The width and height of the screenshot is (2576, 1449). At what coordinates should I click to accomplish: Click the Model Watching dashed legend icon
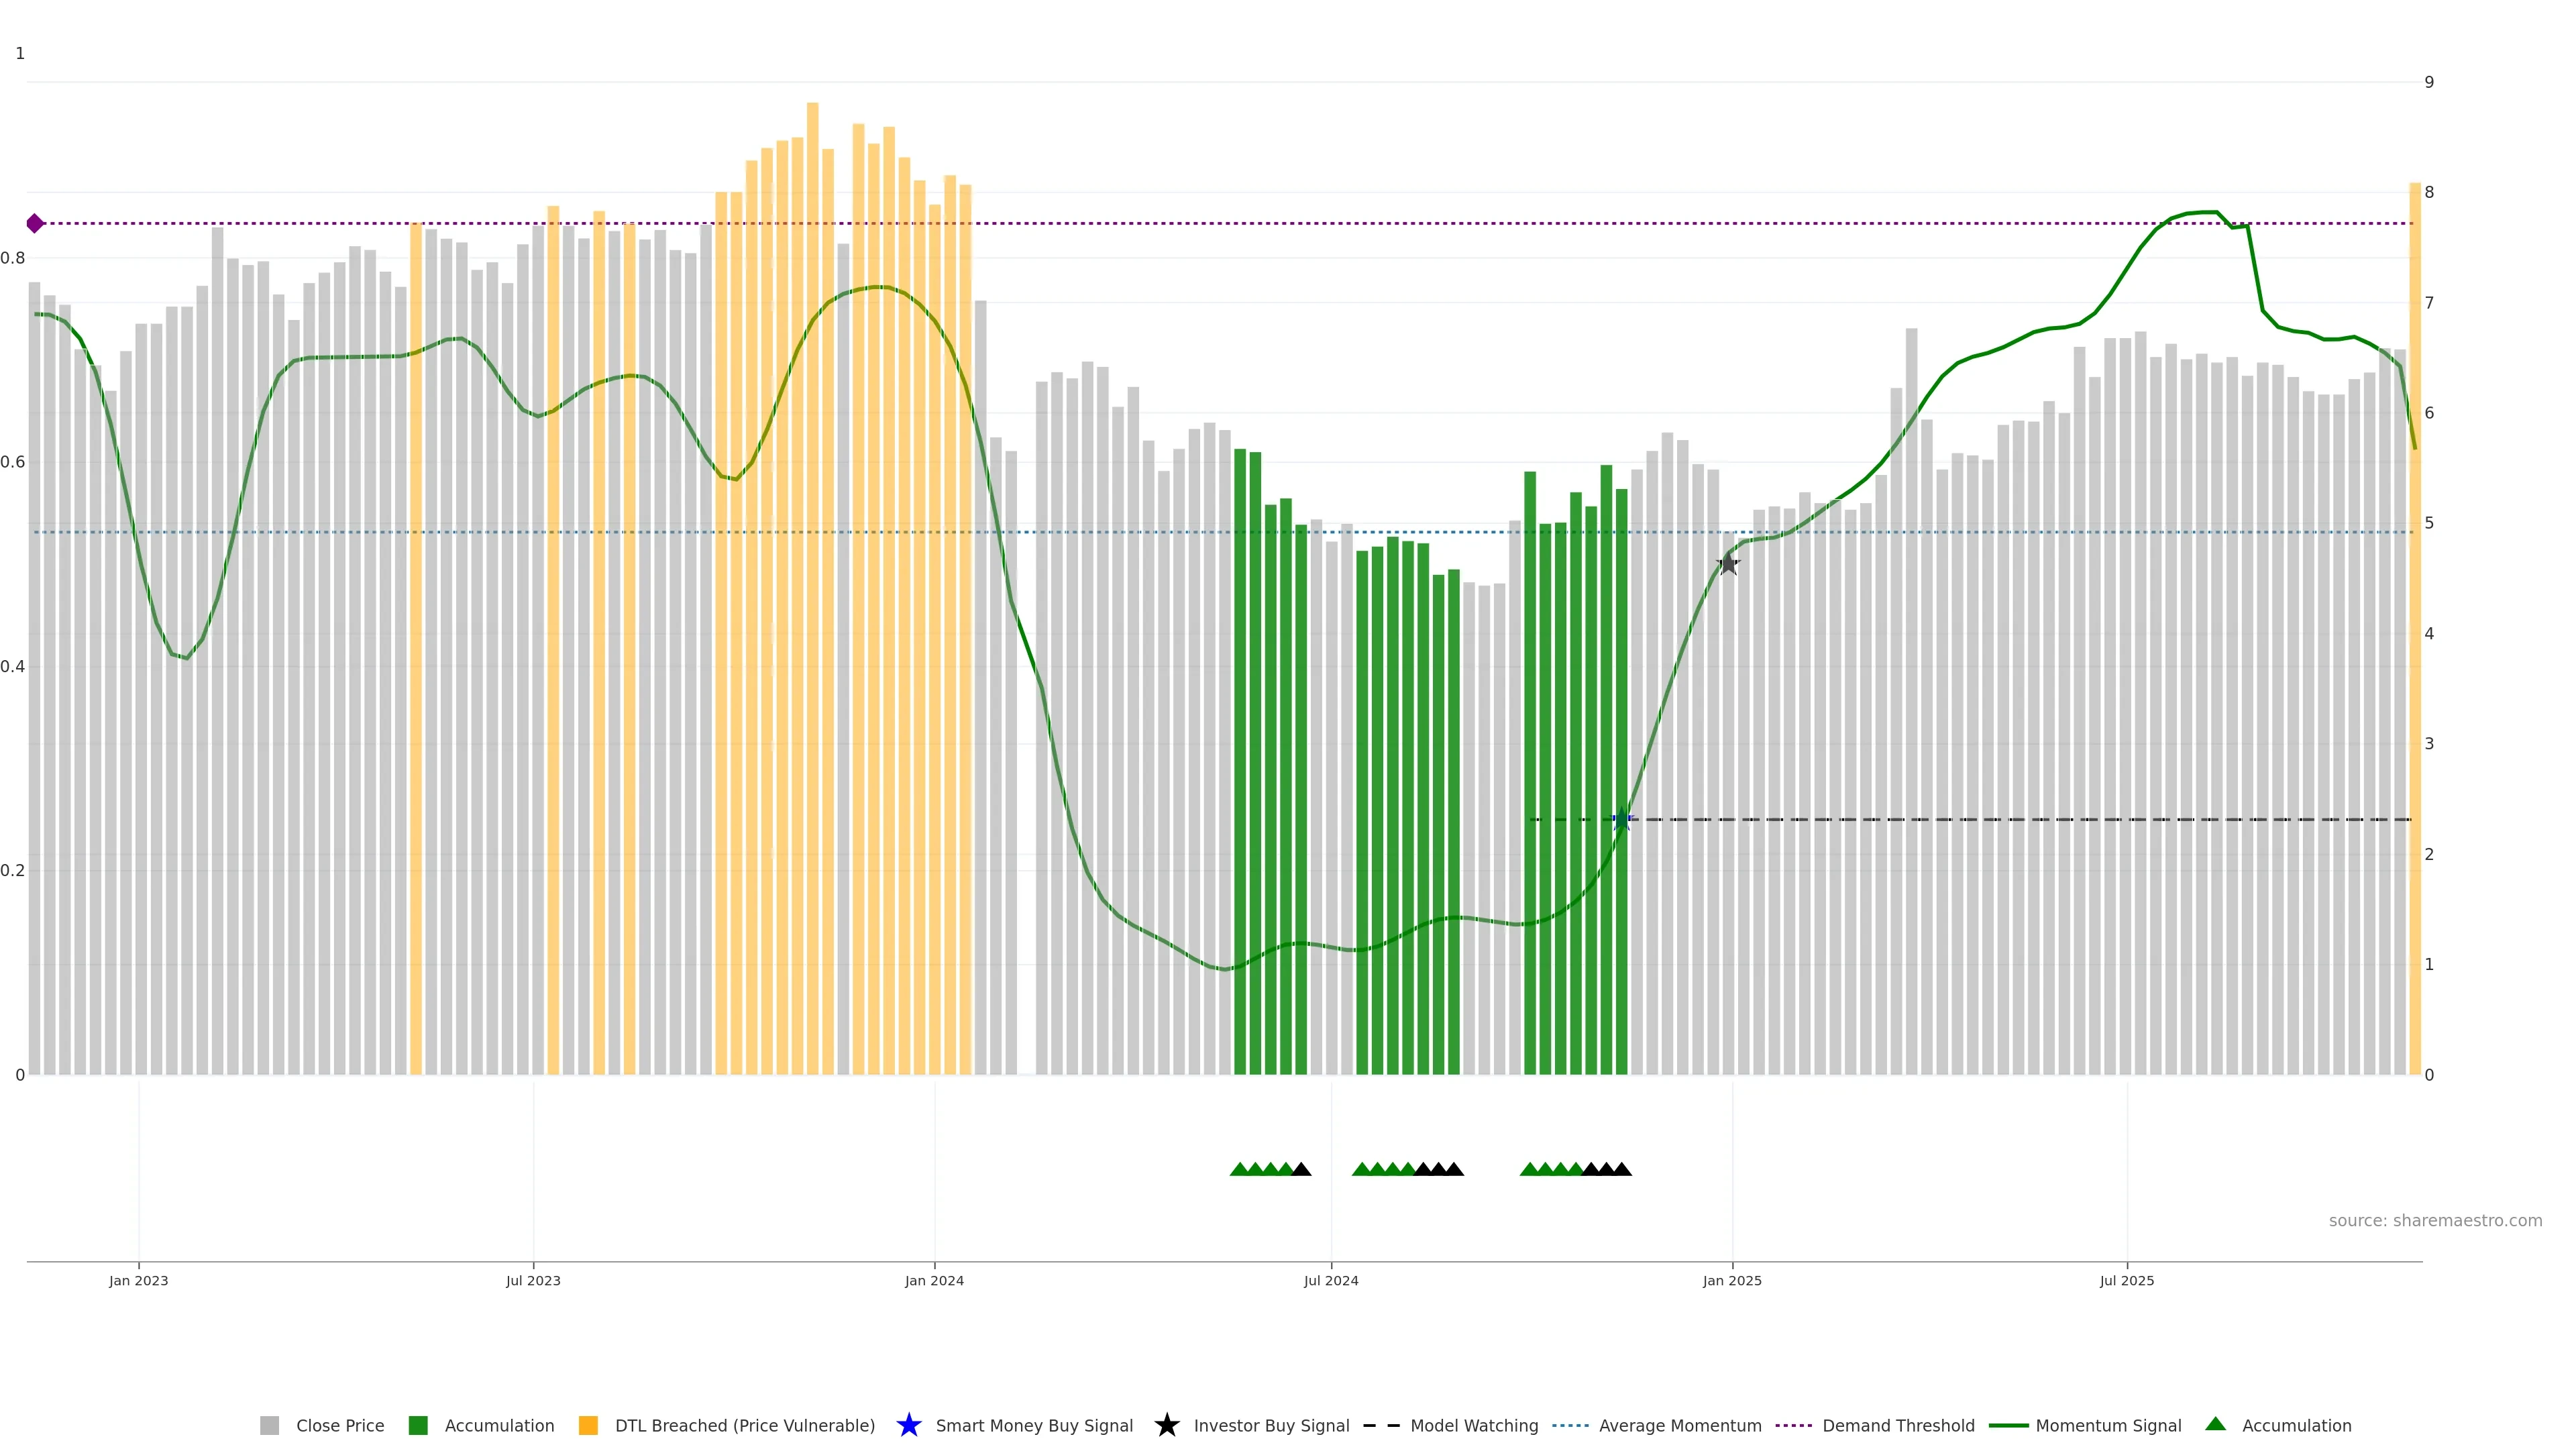tap(1381, 1425)
